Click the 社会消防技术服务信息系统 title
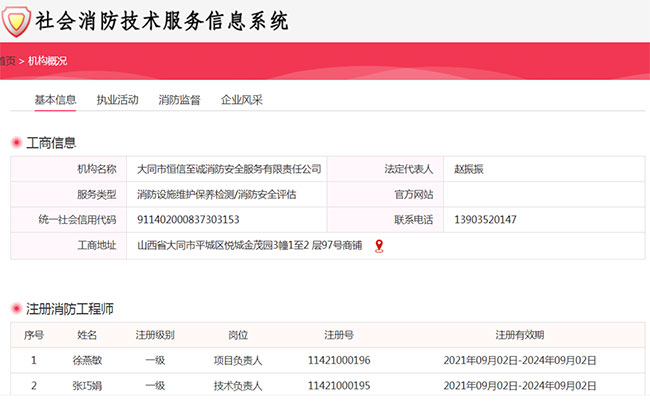 coord(162,21)
